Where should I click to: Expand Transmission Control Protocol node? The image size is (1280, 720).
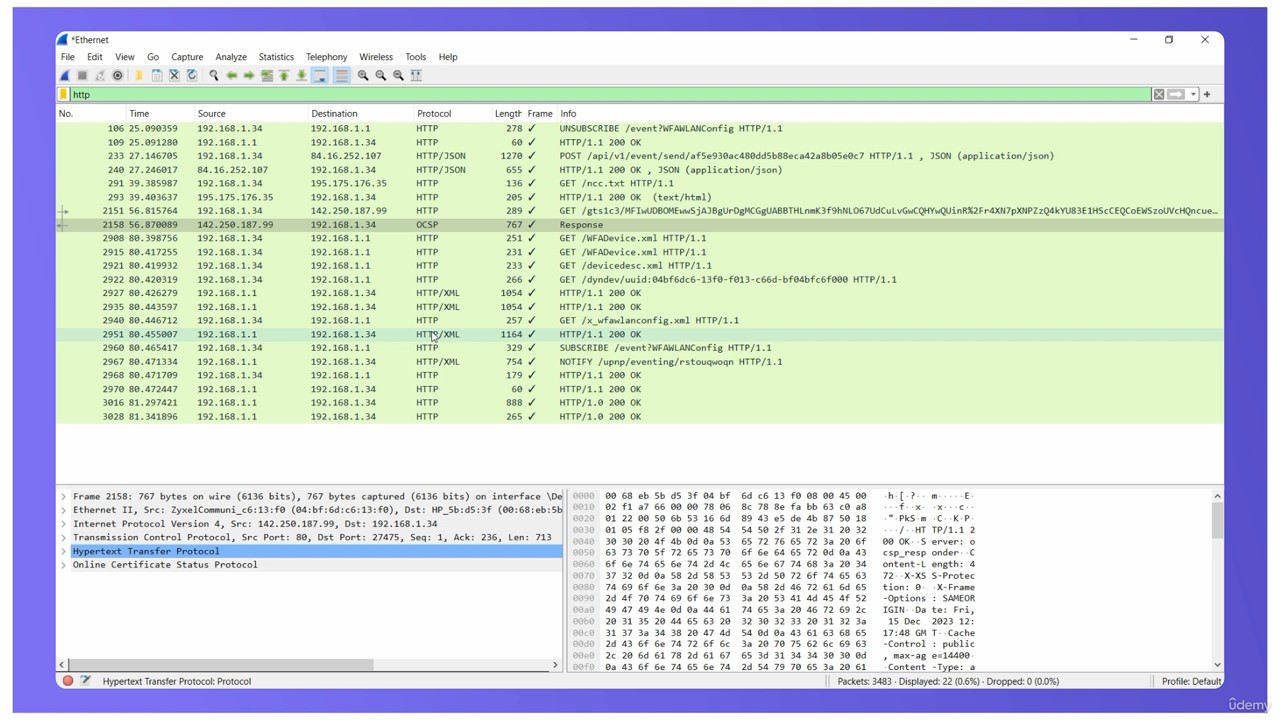coord(64,538)
